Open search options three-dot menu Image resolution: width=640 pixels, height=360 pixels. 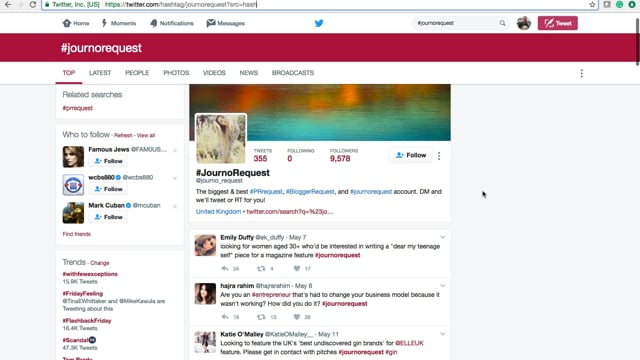point(582,73)
